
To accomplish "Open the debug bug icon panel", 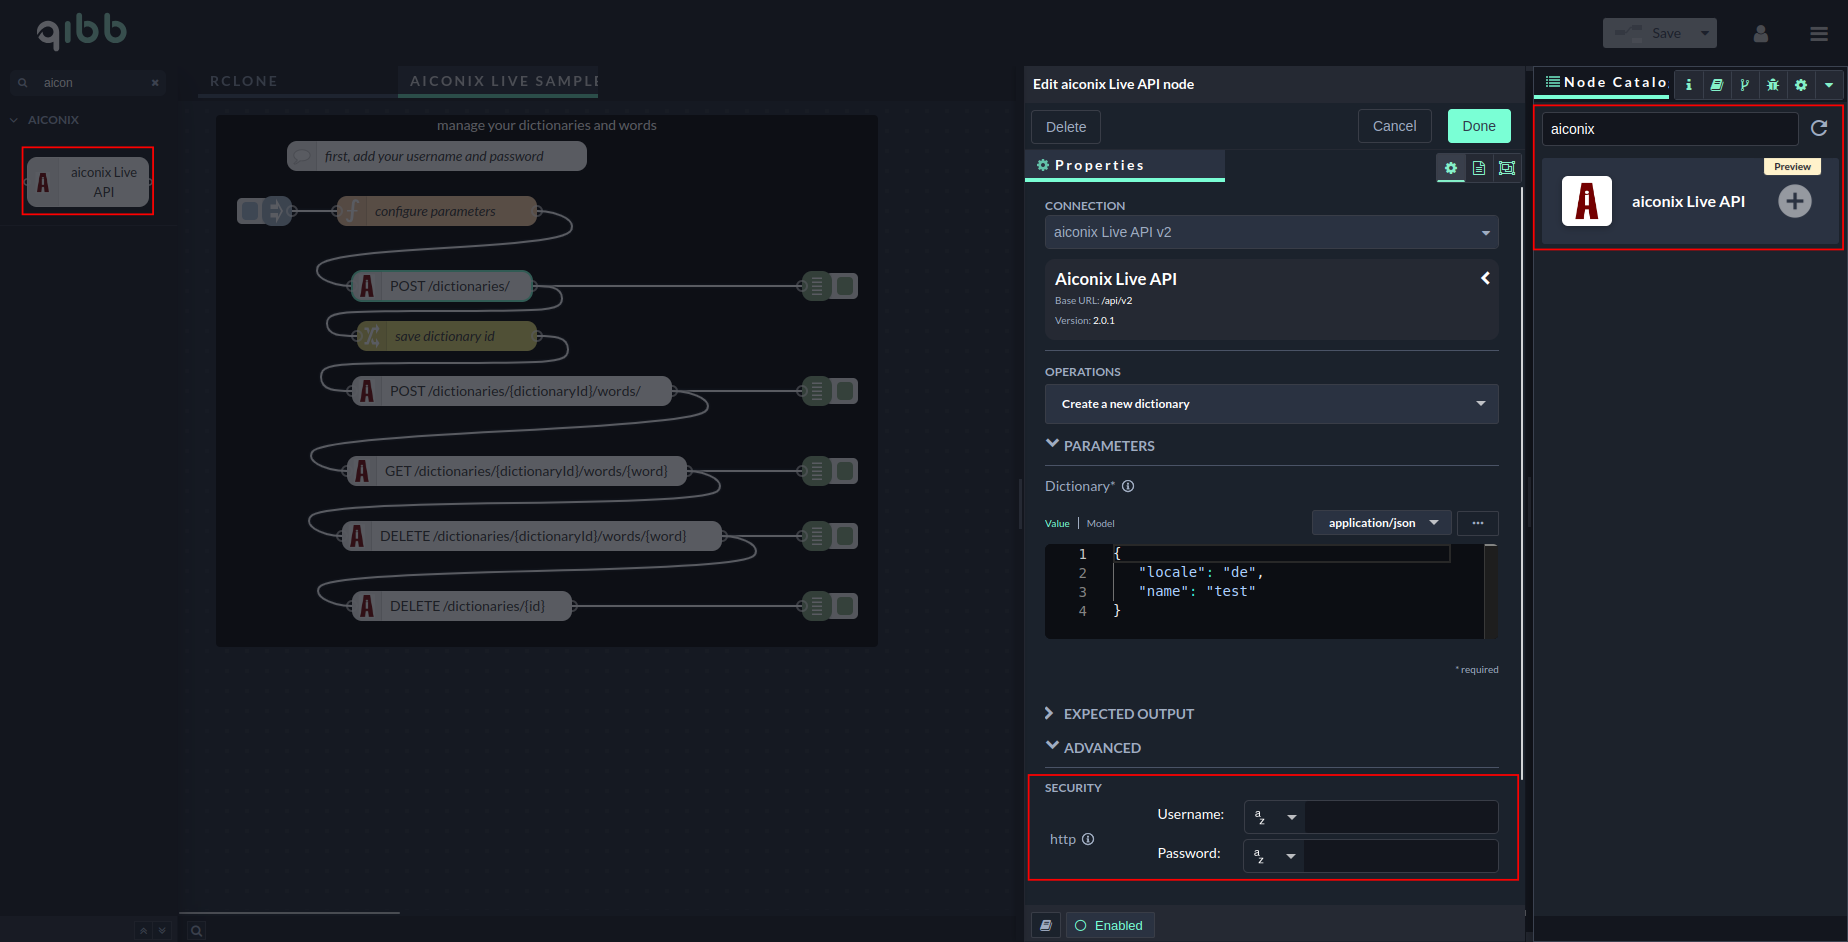I will pos(1773,85).
